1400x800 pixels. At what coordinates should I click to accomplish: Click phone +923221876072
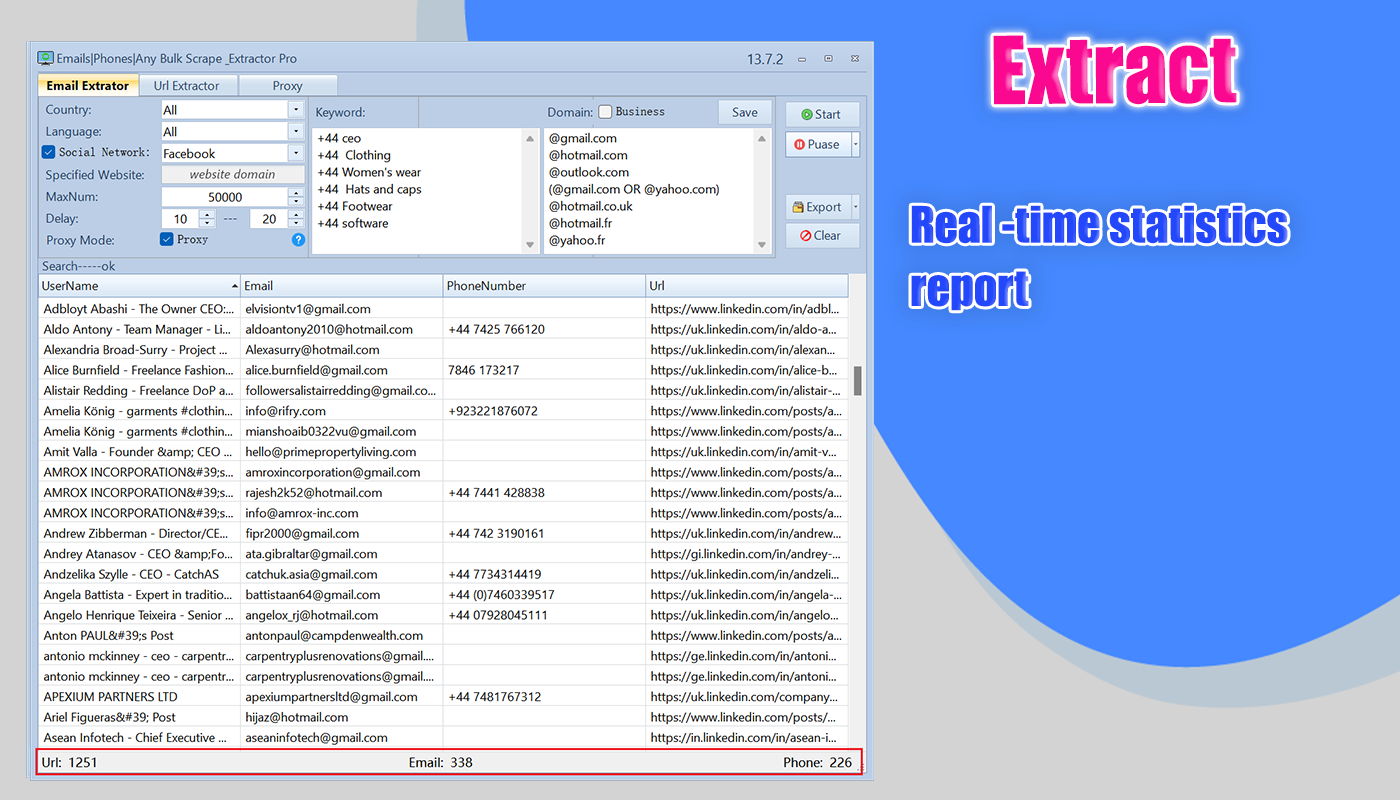(x=493, y=411)
